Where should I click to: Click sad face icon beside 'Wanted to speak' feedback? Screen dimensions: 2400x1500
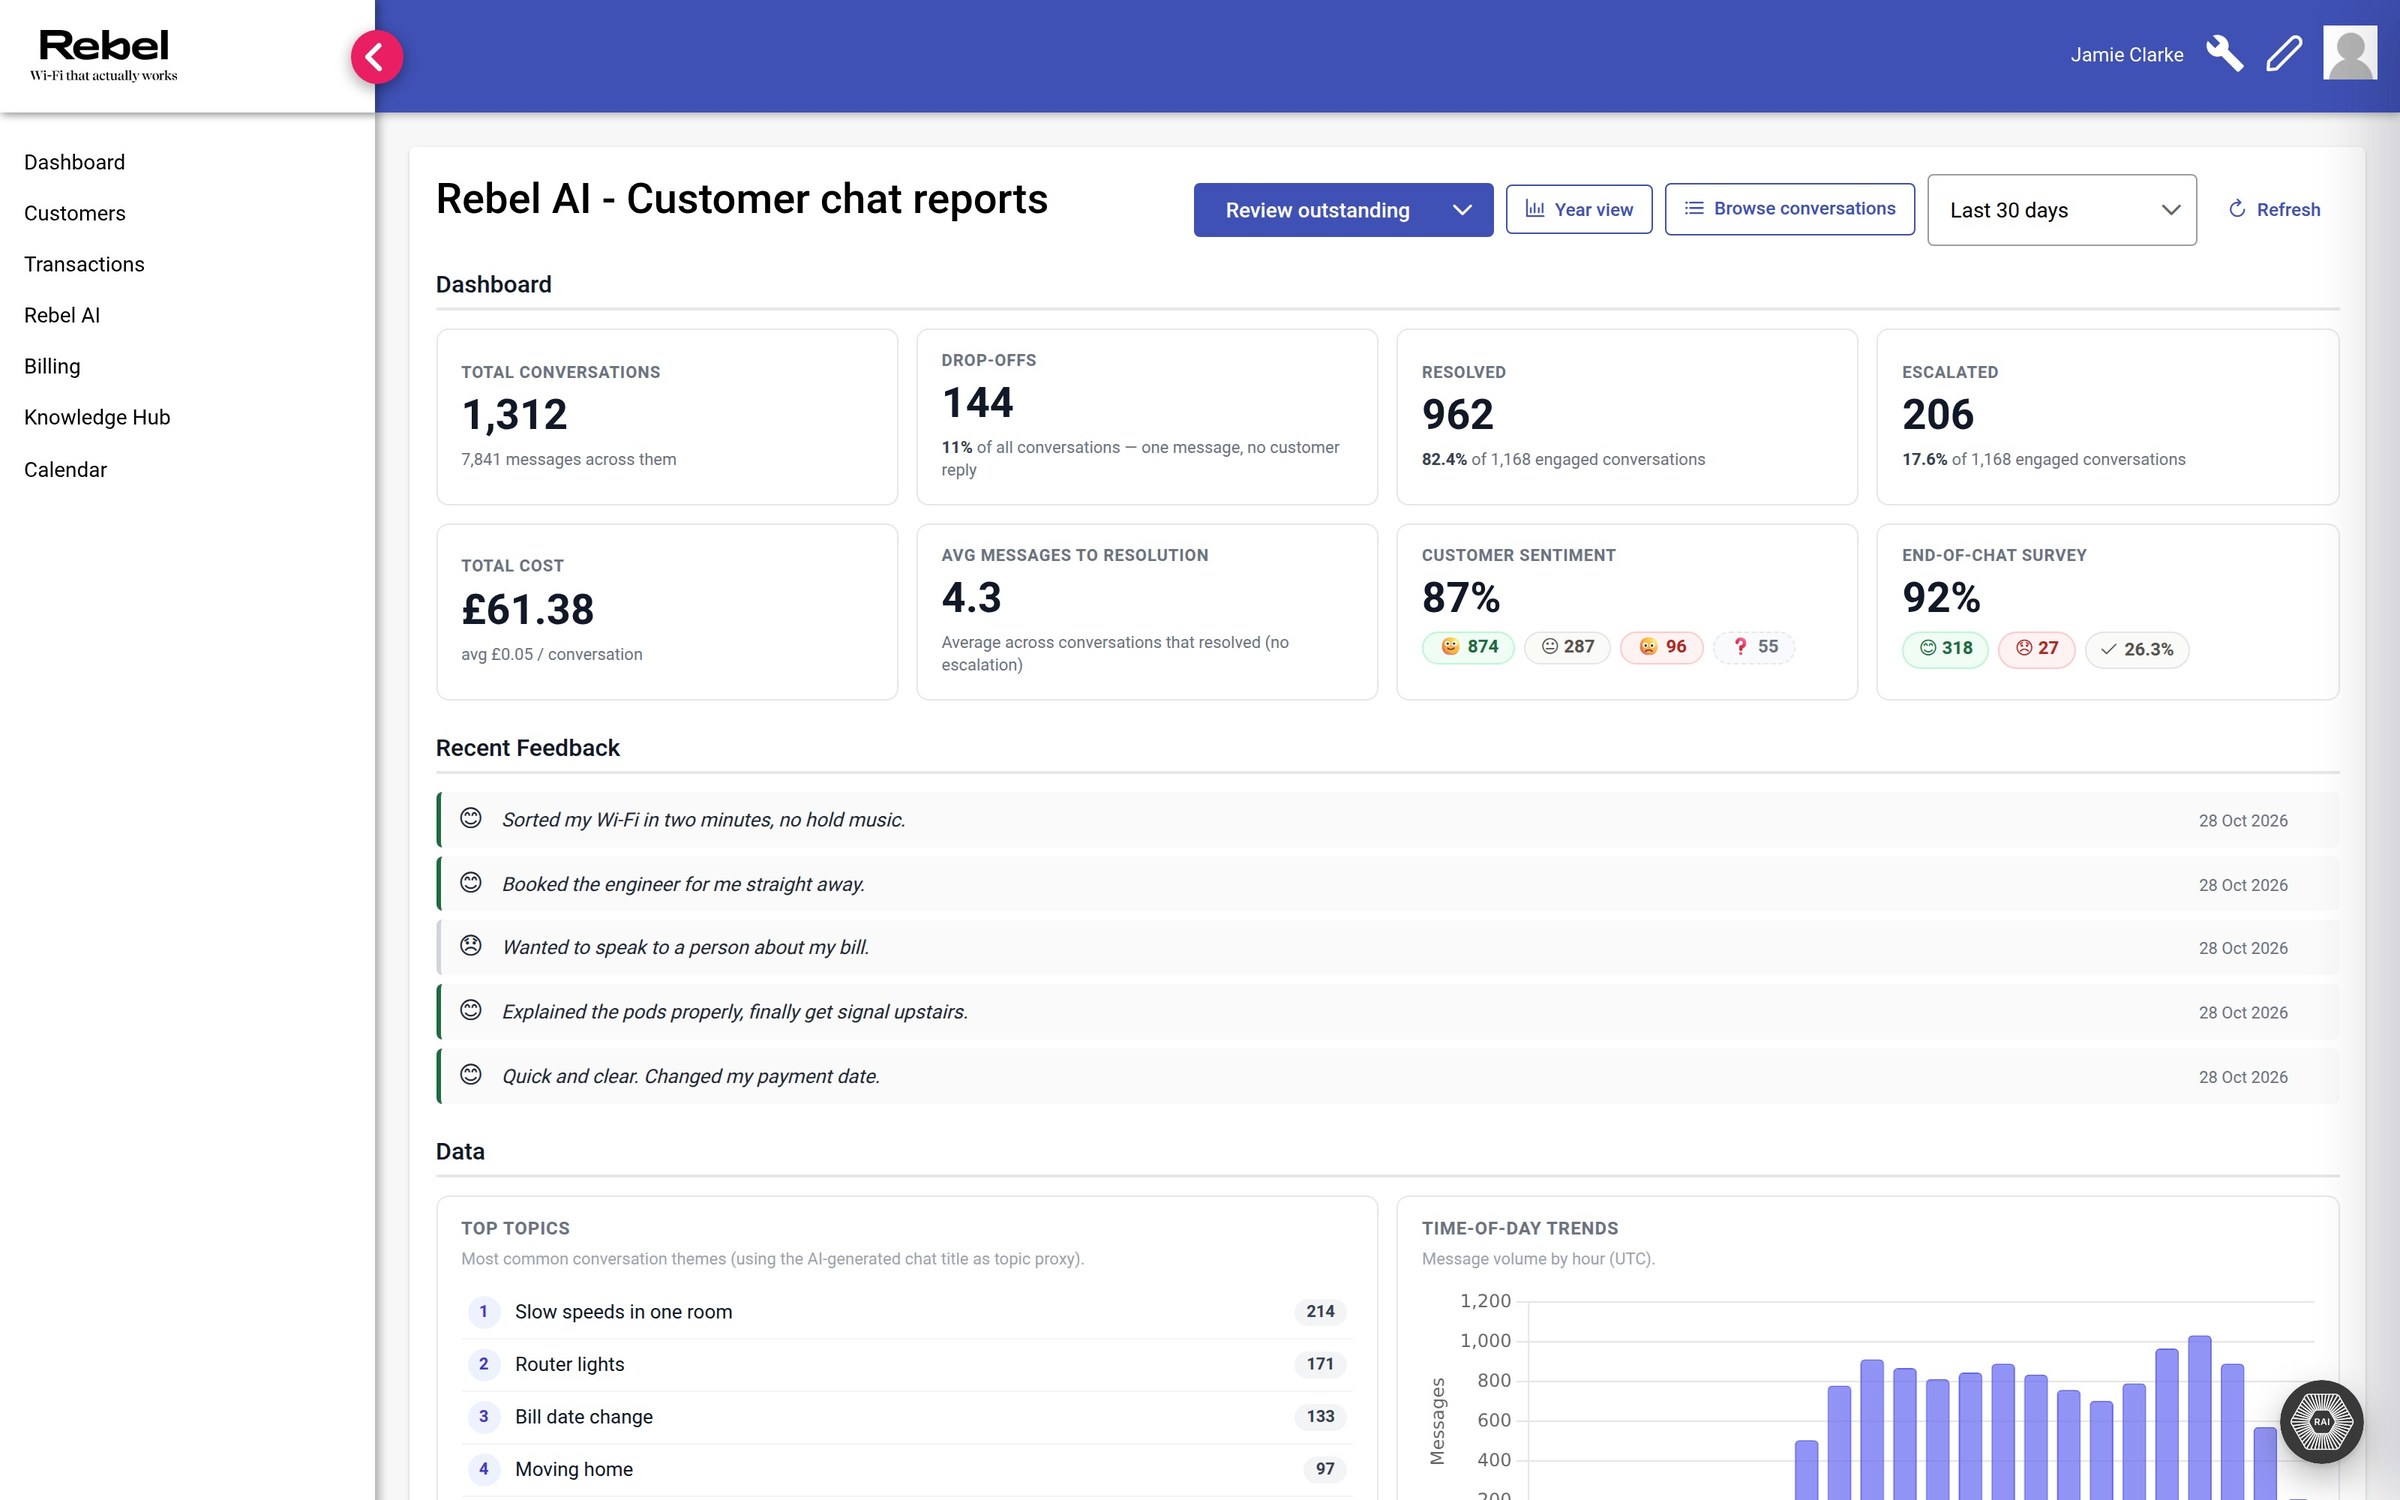pyautogui.click(x=471, y=946)
